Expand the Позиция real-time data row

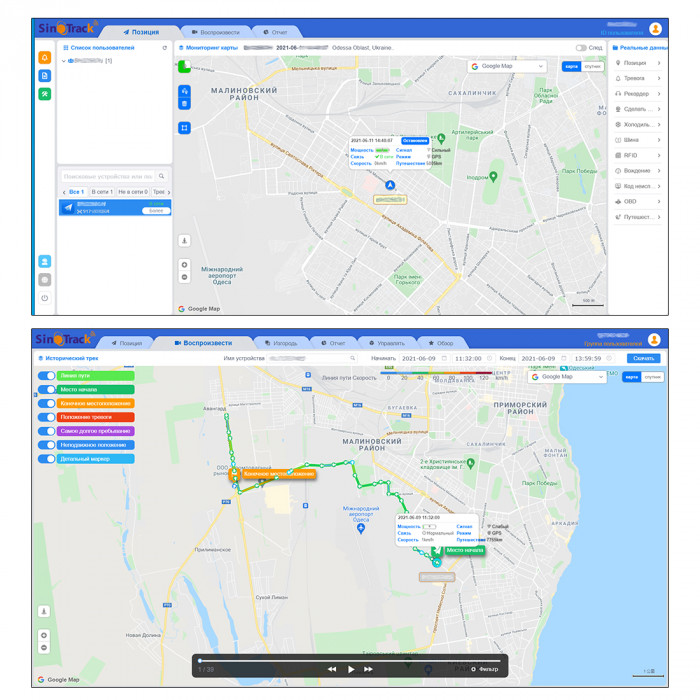click(638, 63)
